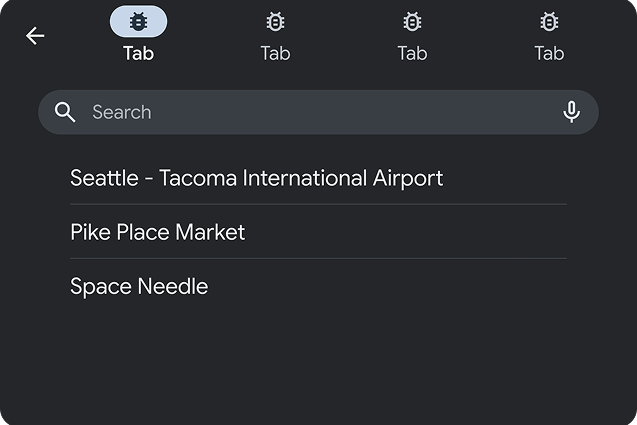Switch to the second tab by its label
This screenshot has width=637, height=425.
click(x=275, y=53)
